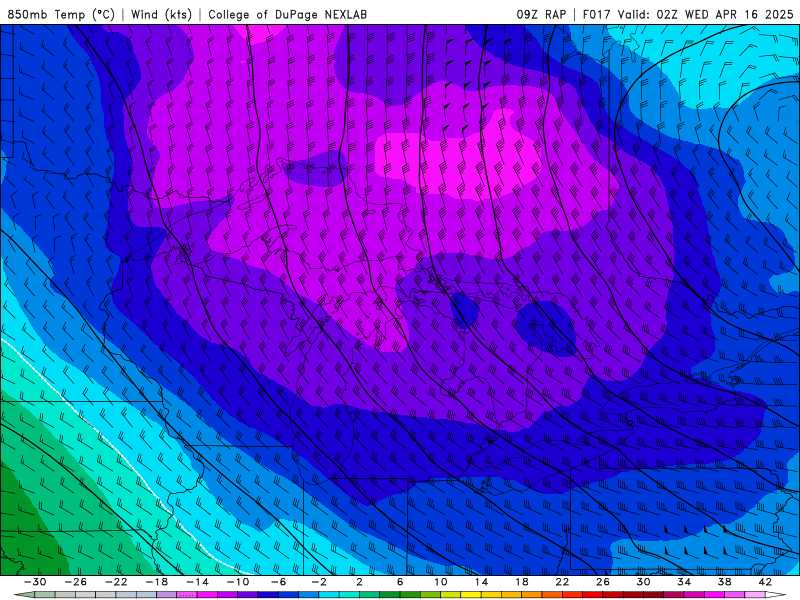Click the -22 legend value

pos(116,582)
